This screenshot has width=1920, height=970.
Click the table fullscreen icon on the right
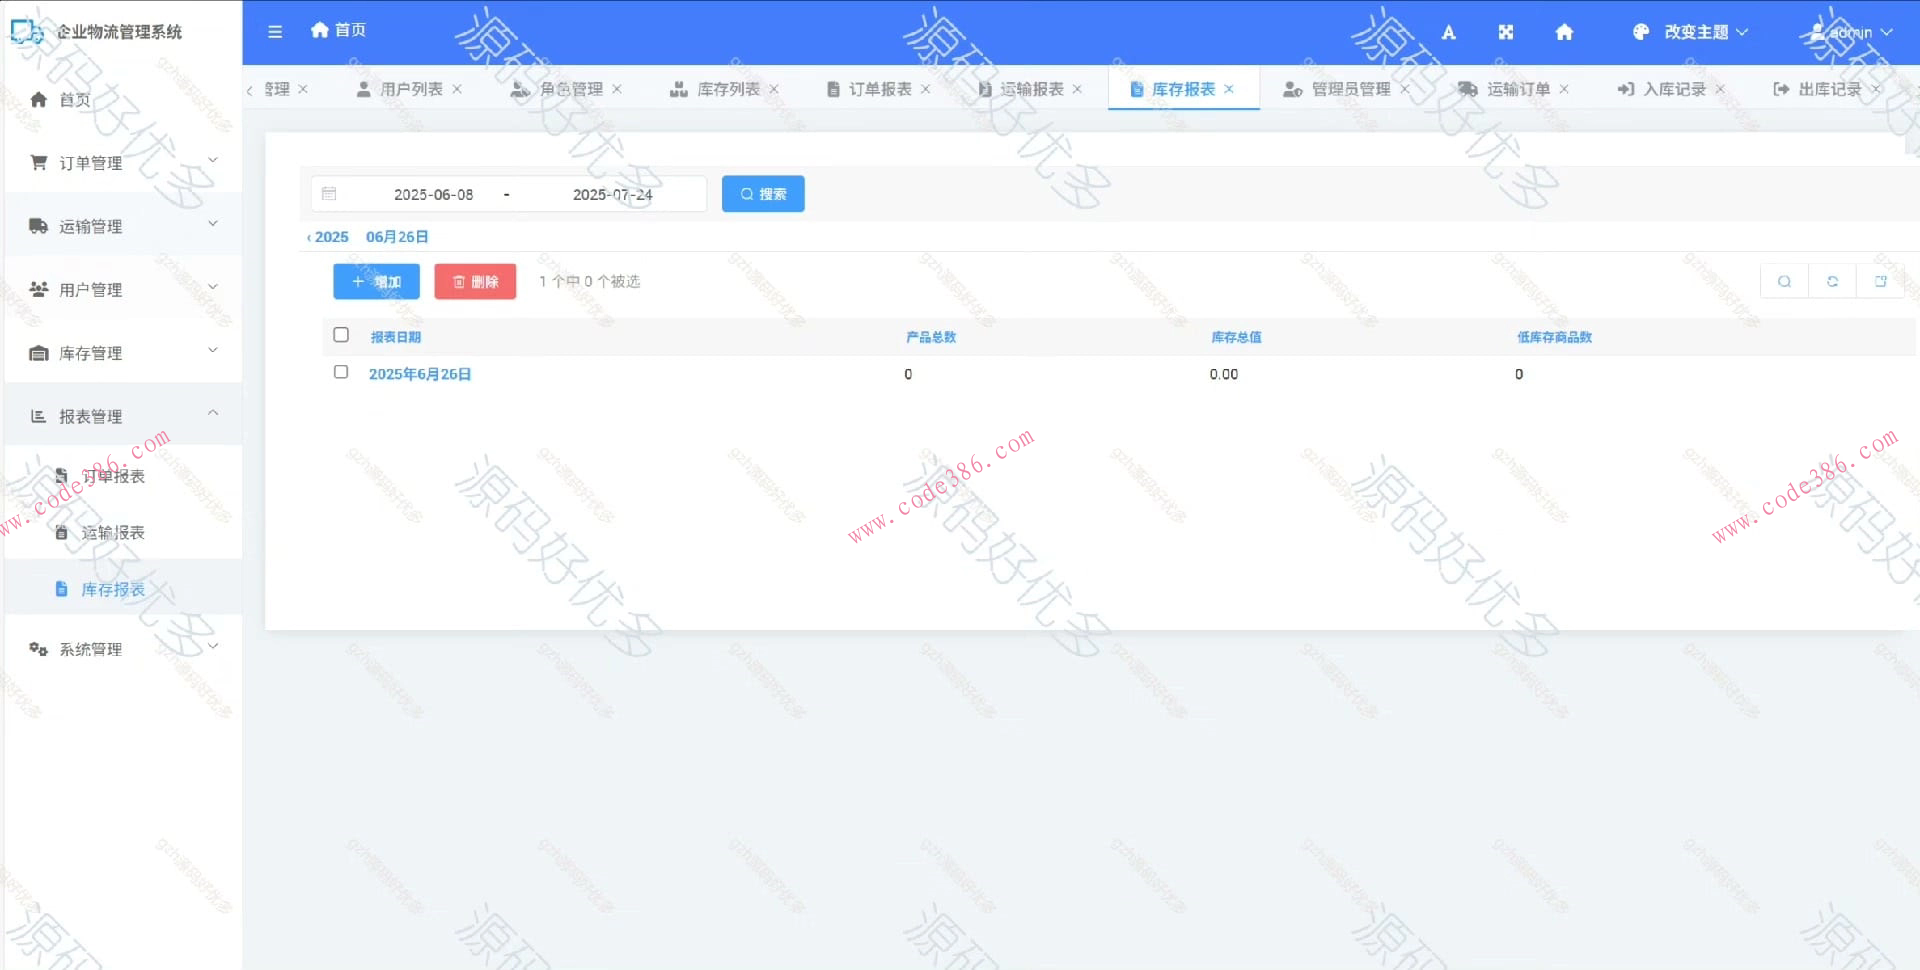(x=1882, y=281)
